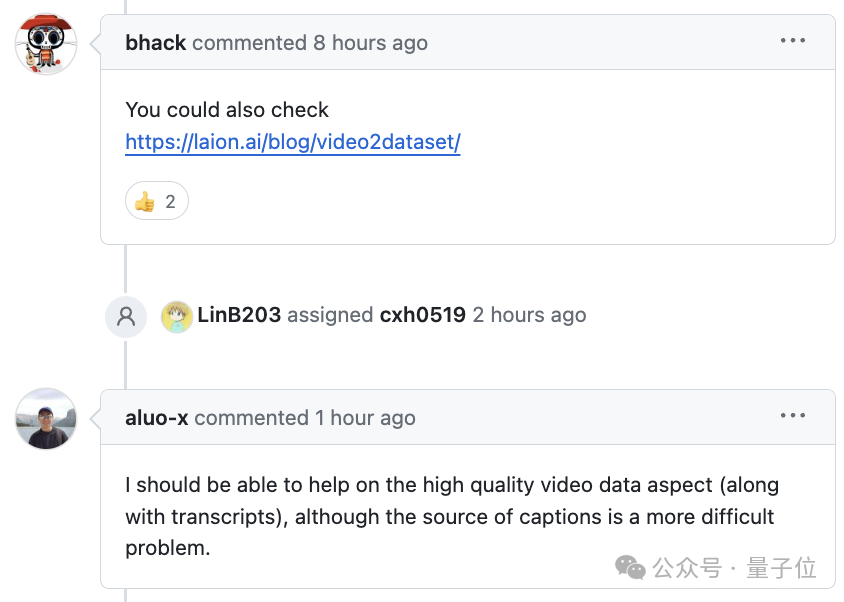
Task: Toggle the thumbs-up reaction showing 2
Action: pos(156,200)
